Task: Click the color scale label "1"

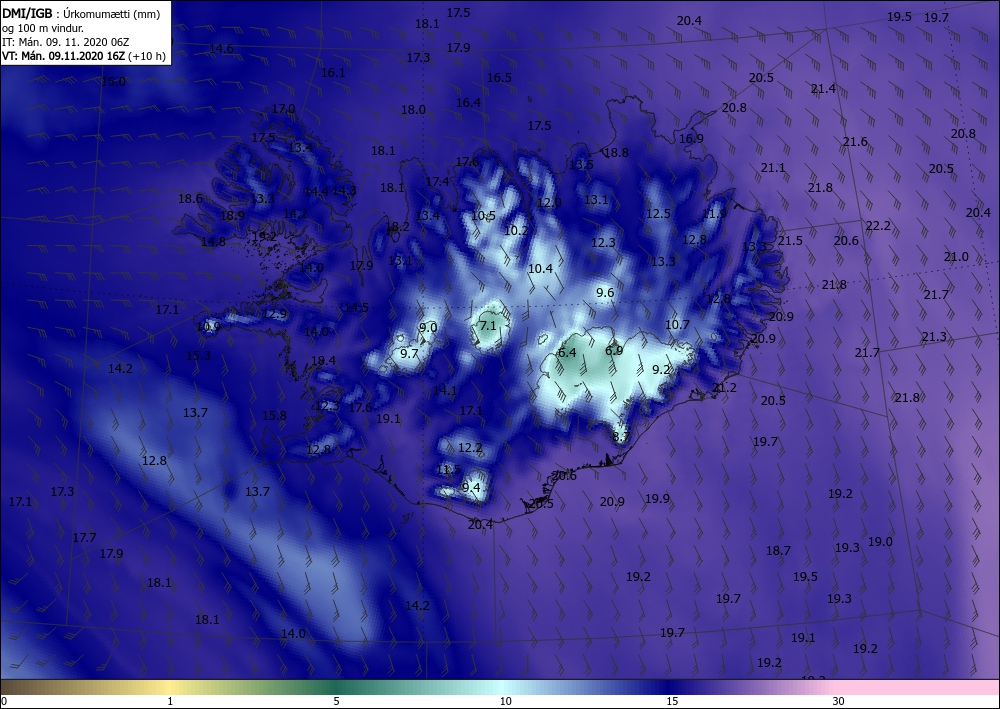Action: [x=170, y=701]
